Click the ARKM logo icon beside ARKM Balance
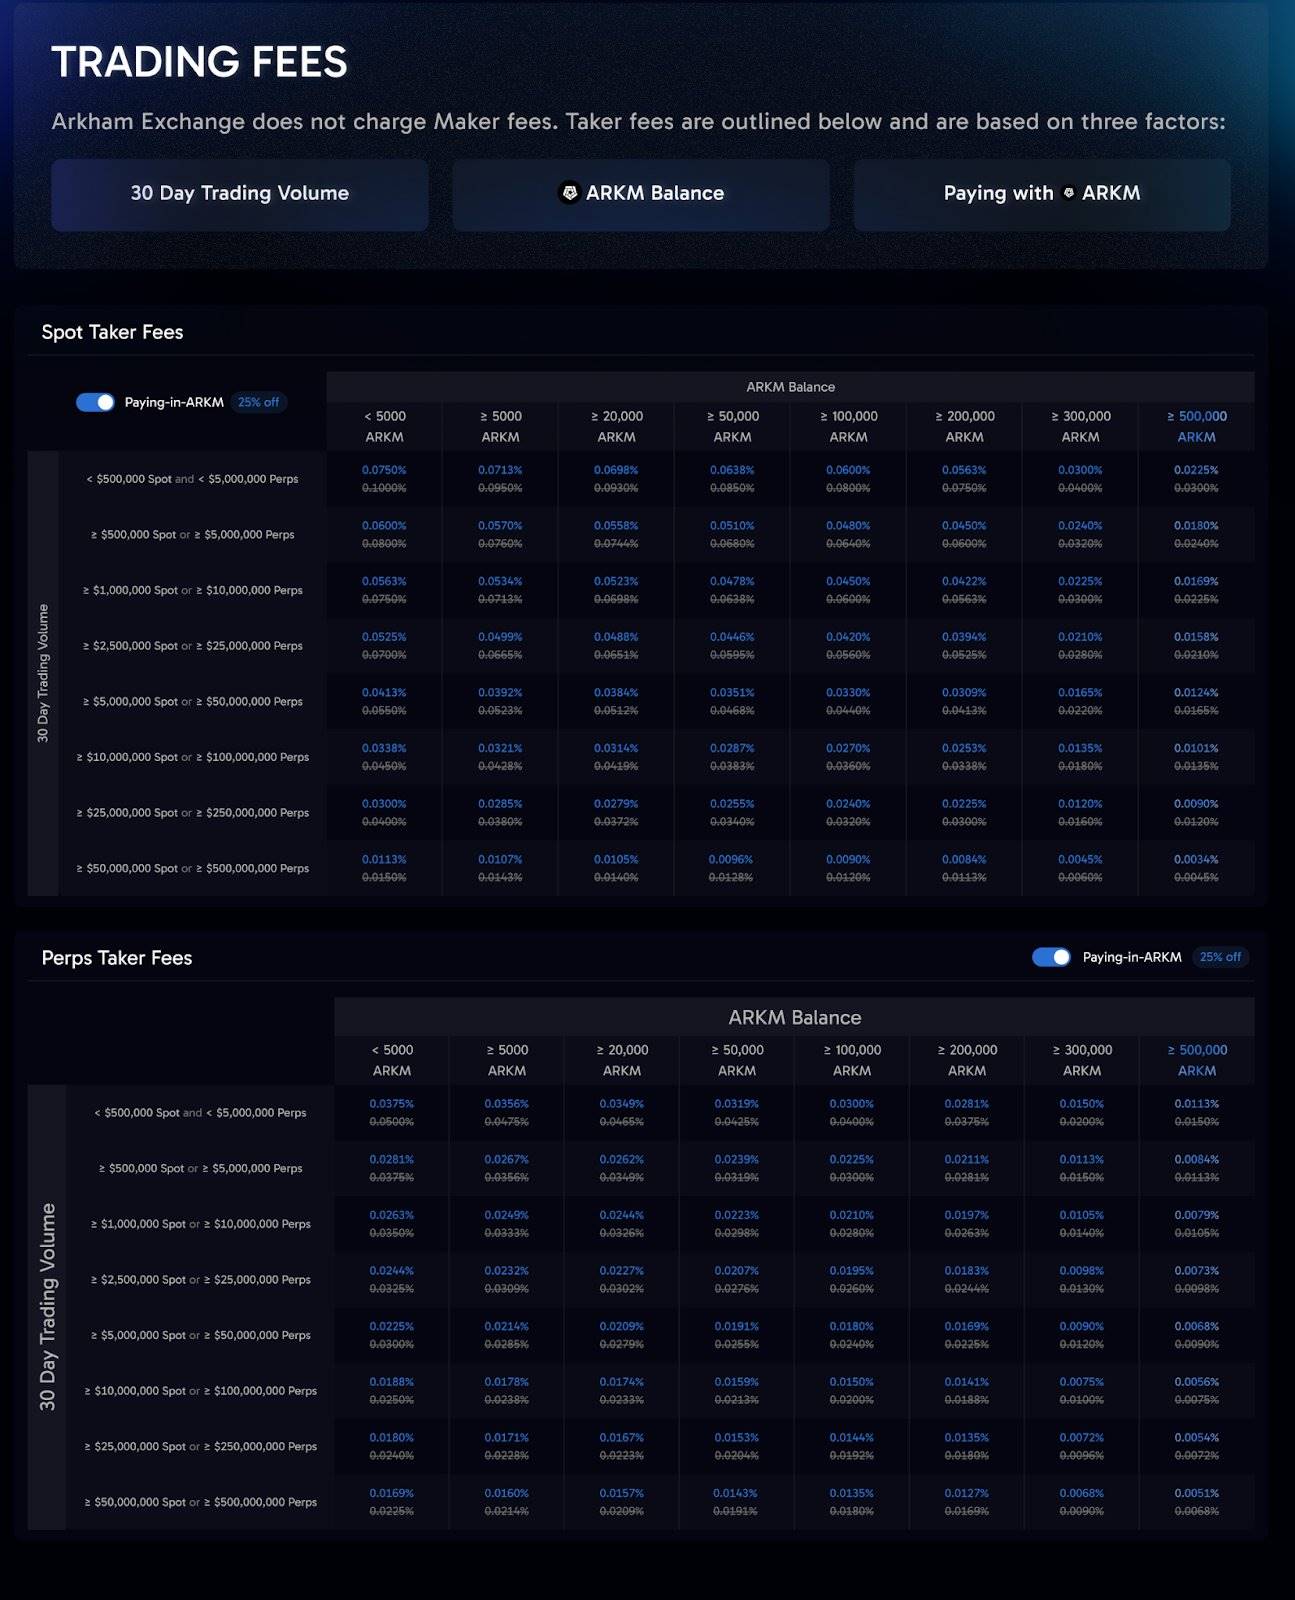 point(569,193)
